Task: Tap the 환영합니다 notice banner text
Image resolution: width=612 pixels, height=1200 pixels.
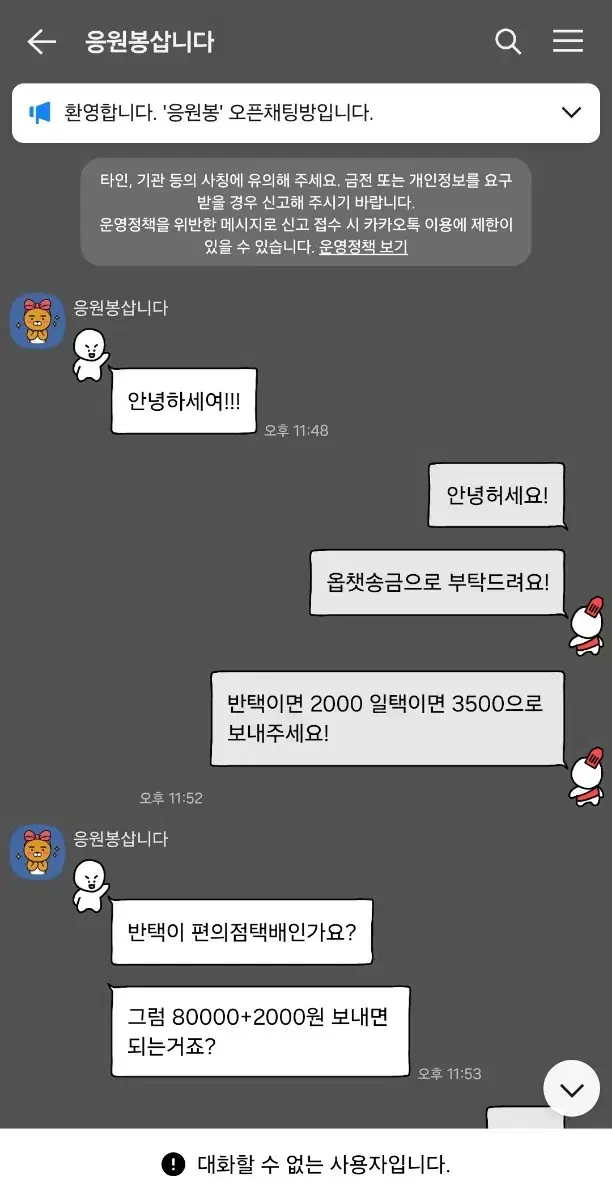Action: pos(219,113)
